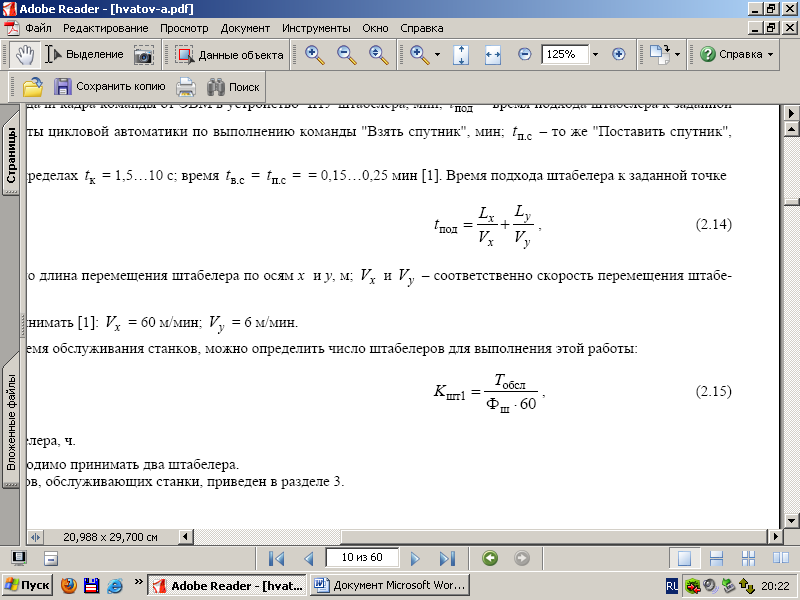
Task: Click the full screen monitor icon
Action: tap(19, 559)
